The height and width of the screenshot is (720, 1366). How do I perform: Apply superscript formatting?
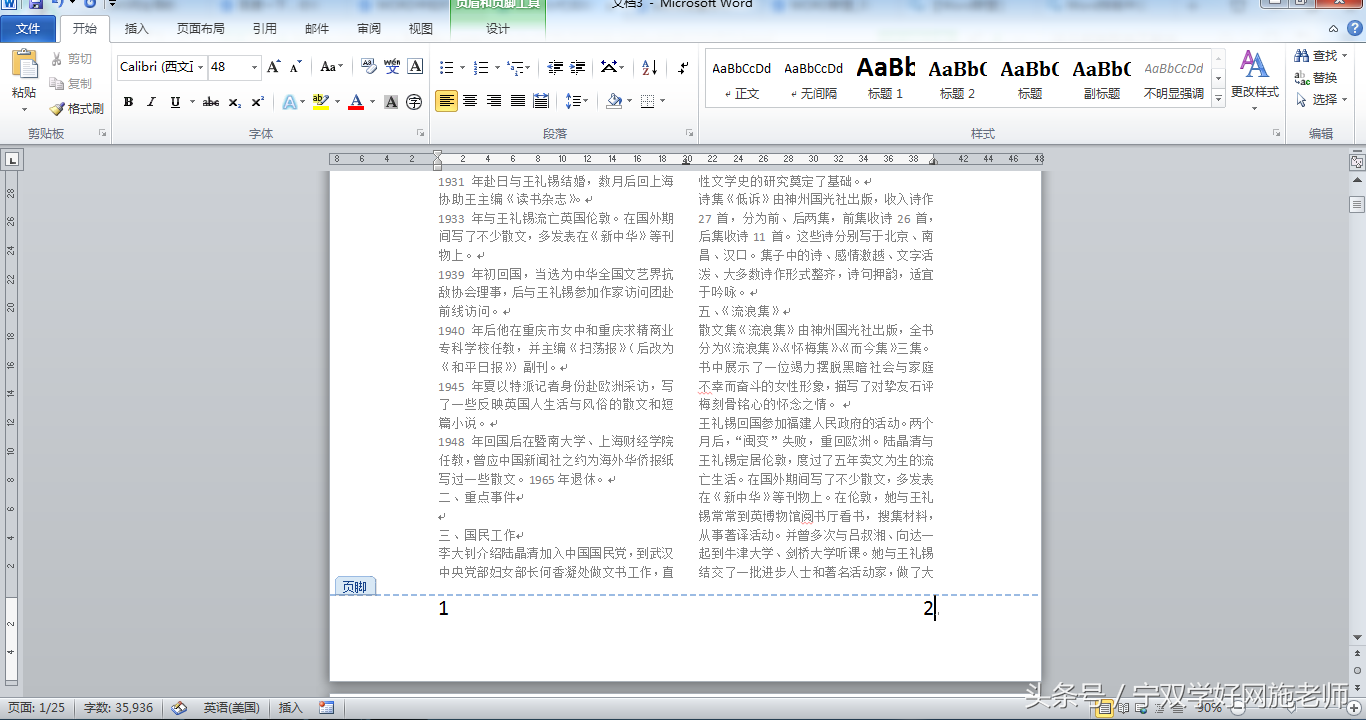(257, 102)
